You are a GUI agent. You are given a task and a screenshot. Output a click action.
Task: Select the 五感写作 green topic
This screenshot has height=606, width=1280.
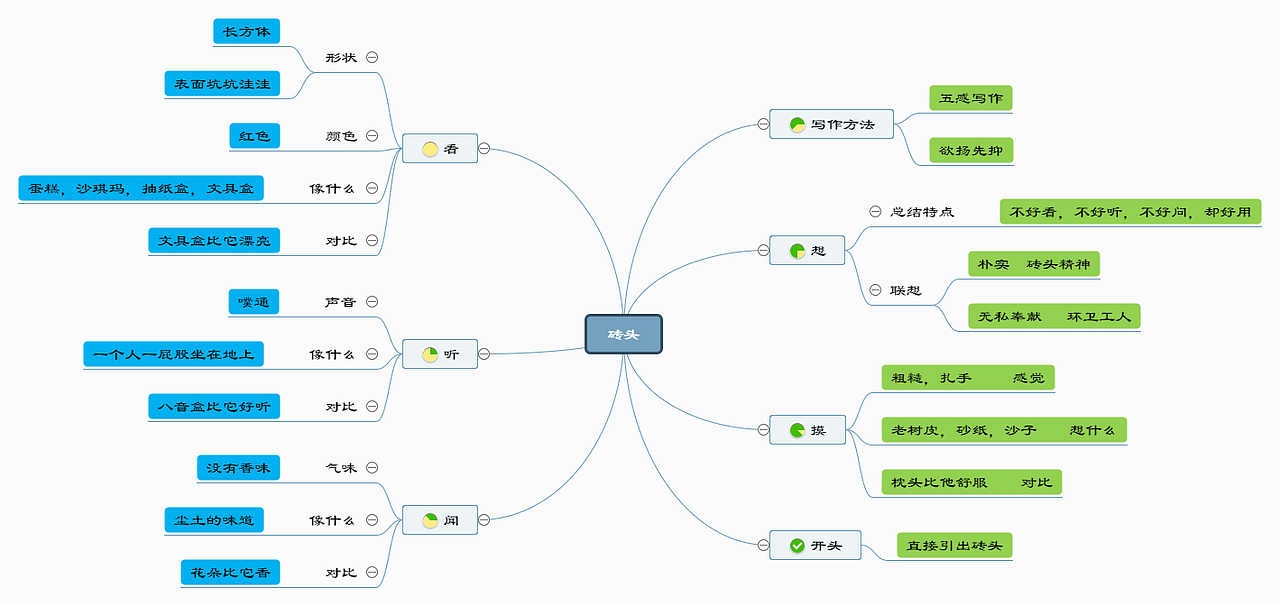click(x=971, y=98)
